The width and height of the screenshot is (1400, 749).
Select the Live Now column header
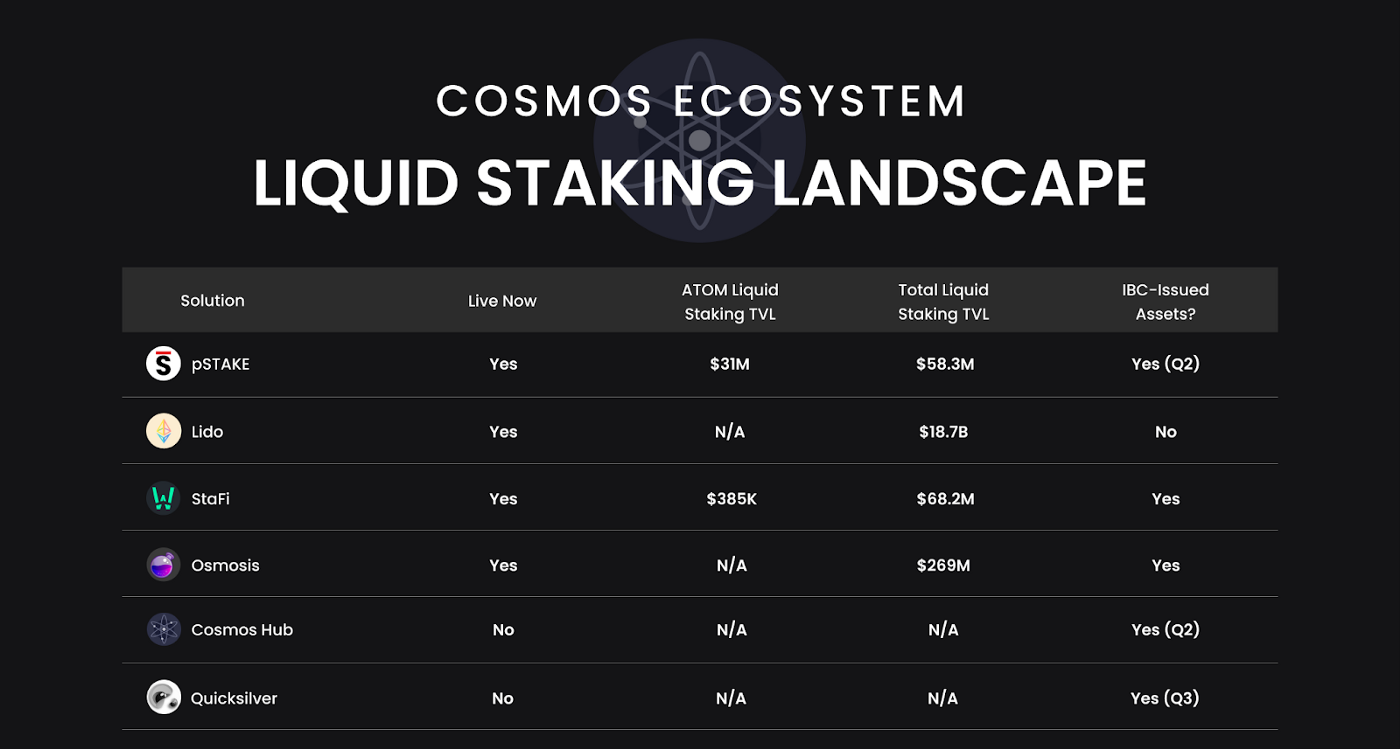click(502, 301)
